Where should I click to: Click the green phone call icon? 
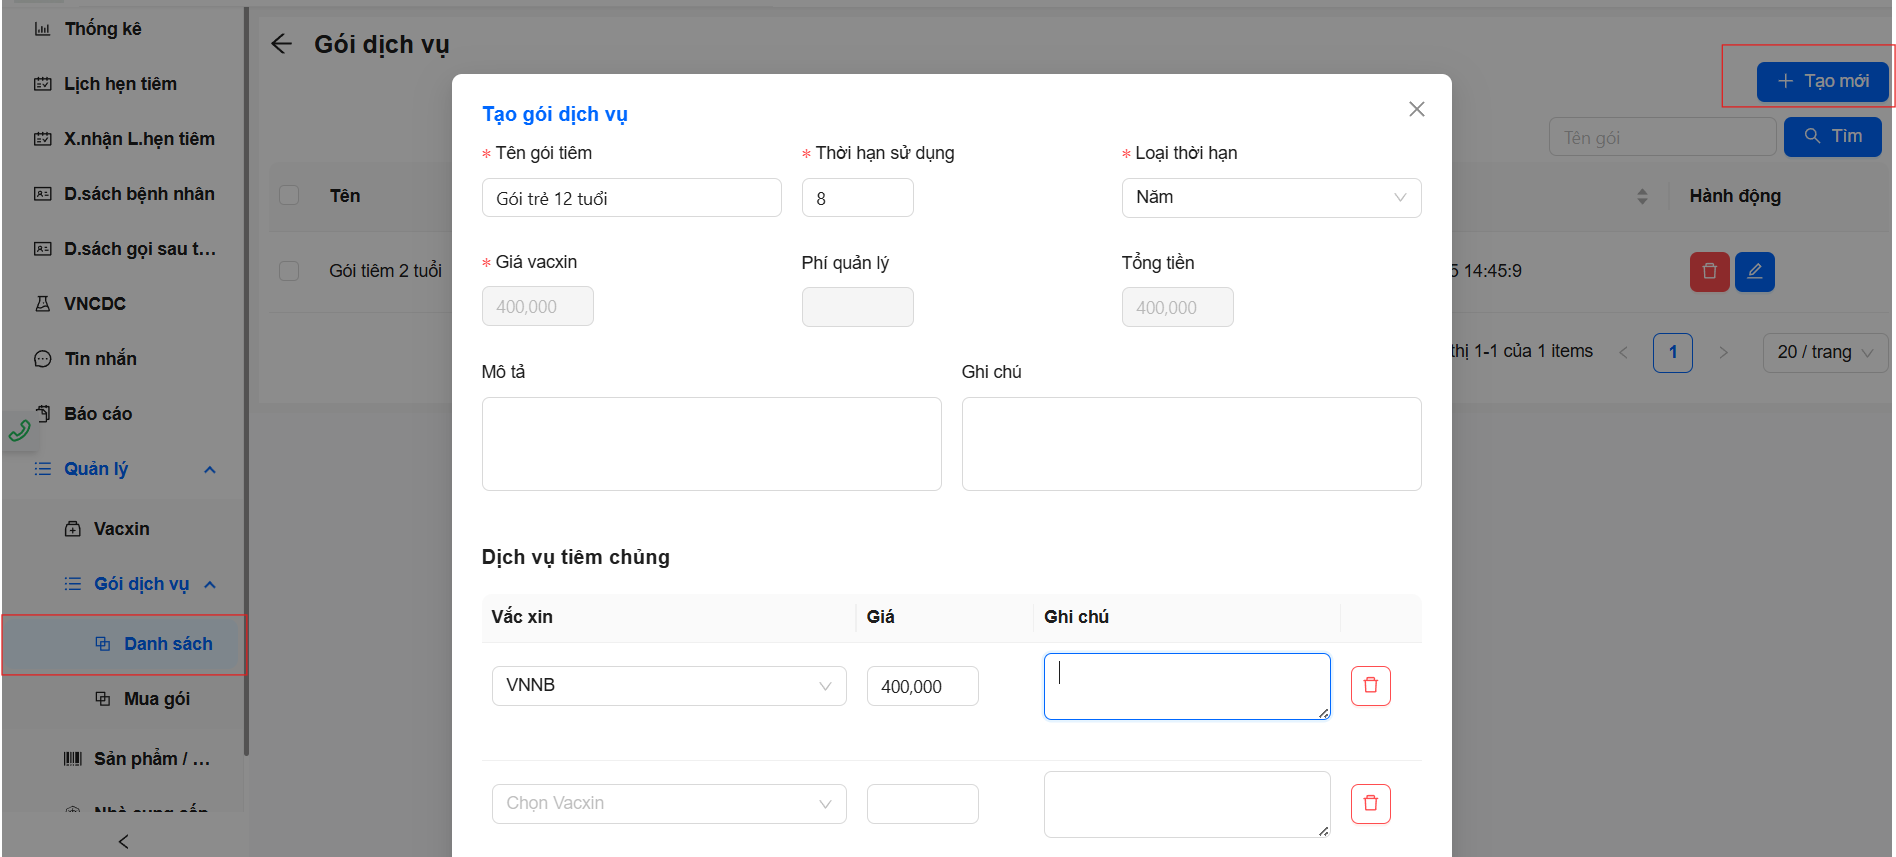coord(20,431)
